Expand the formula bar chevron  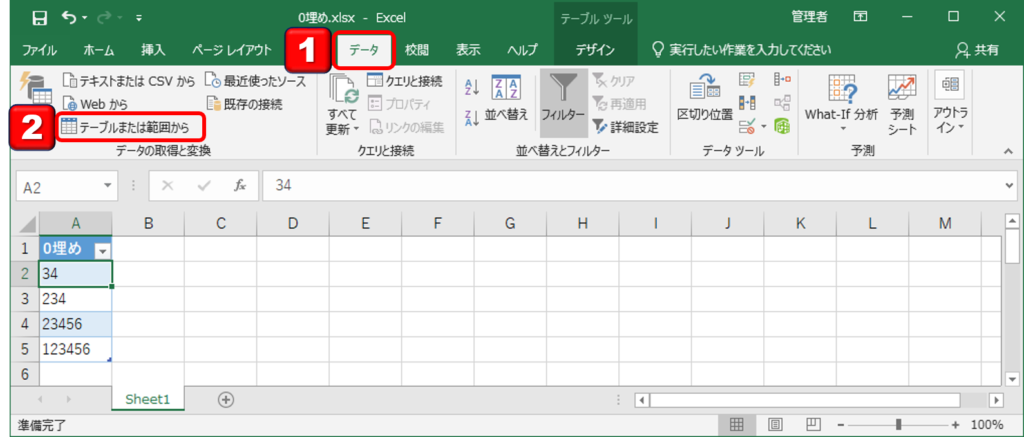tap(1012, 186)
